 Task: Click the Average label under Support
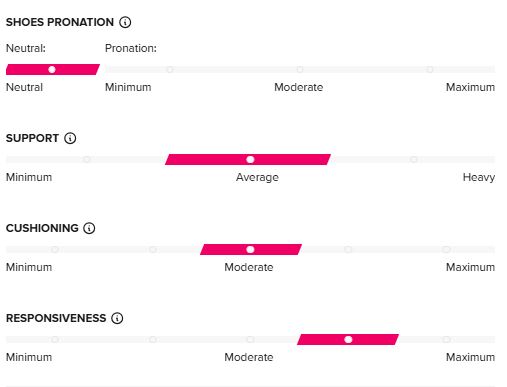click(x=257, y=177)
